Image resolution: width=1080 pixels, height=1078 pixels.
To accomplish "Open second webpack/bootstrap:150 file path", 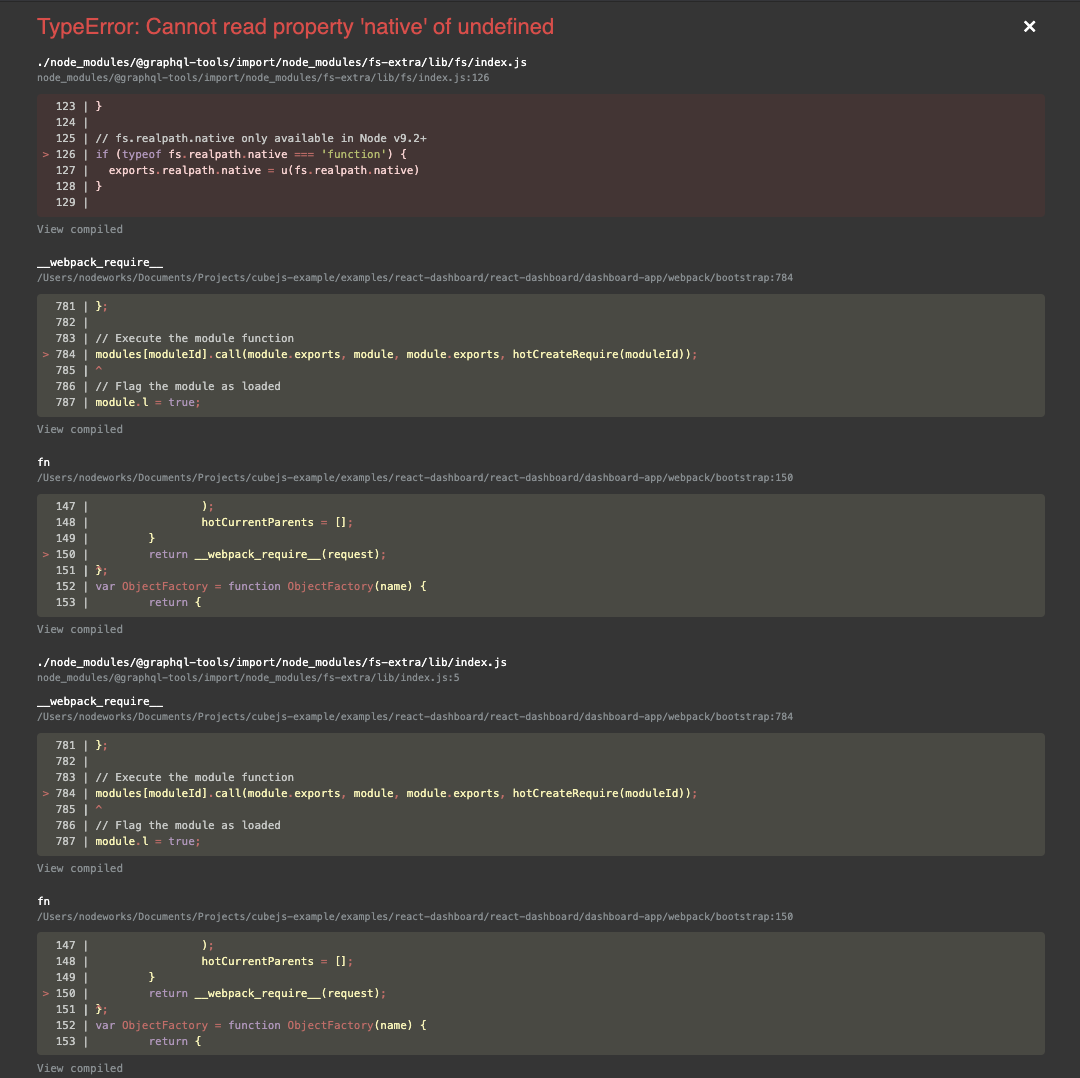I will 415,916.
